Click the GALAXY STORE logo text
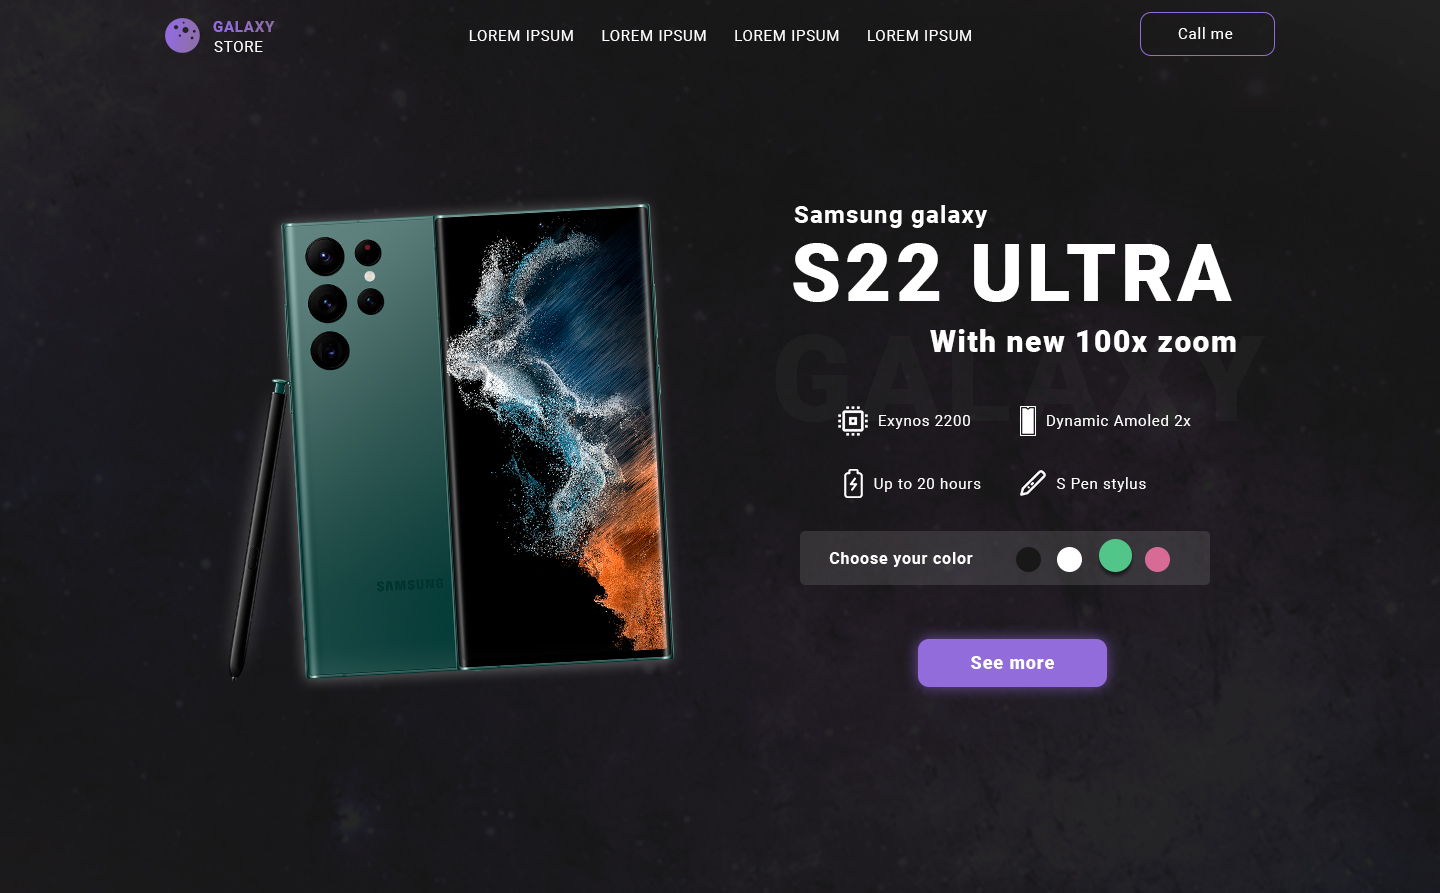The width and height of the screenshot is (1440, 893). [243, 37]
